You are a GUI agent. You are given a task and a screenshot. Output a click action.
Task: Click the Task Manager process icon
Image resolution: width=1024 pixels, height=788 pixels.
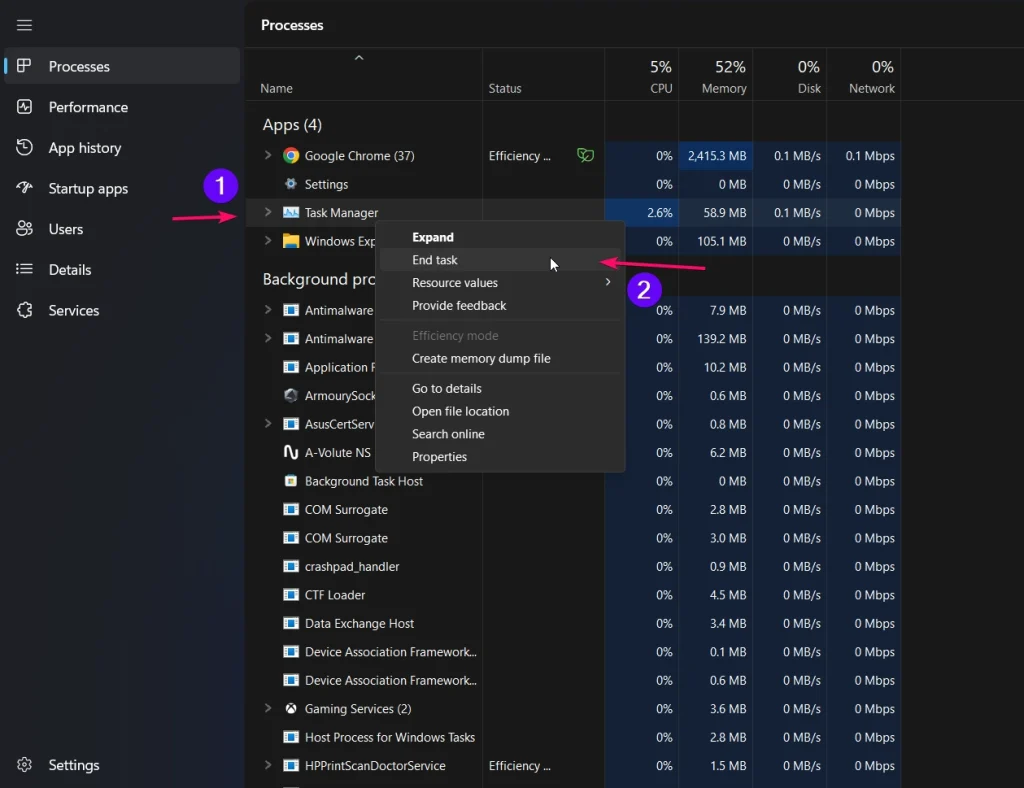291,212
